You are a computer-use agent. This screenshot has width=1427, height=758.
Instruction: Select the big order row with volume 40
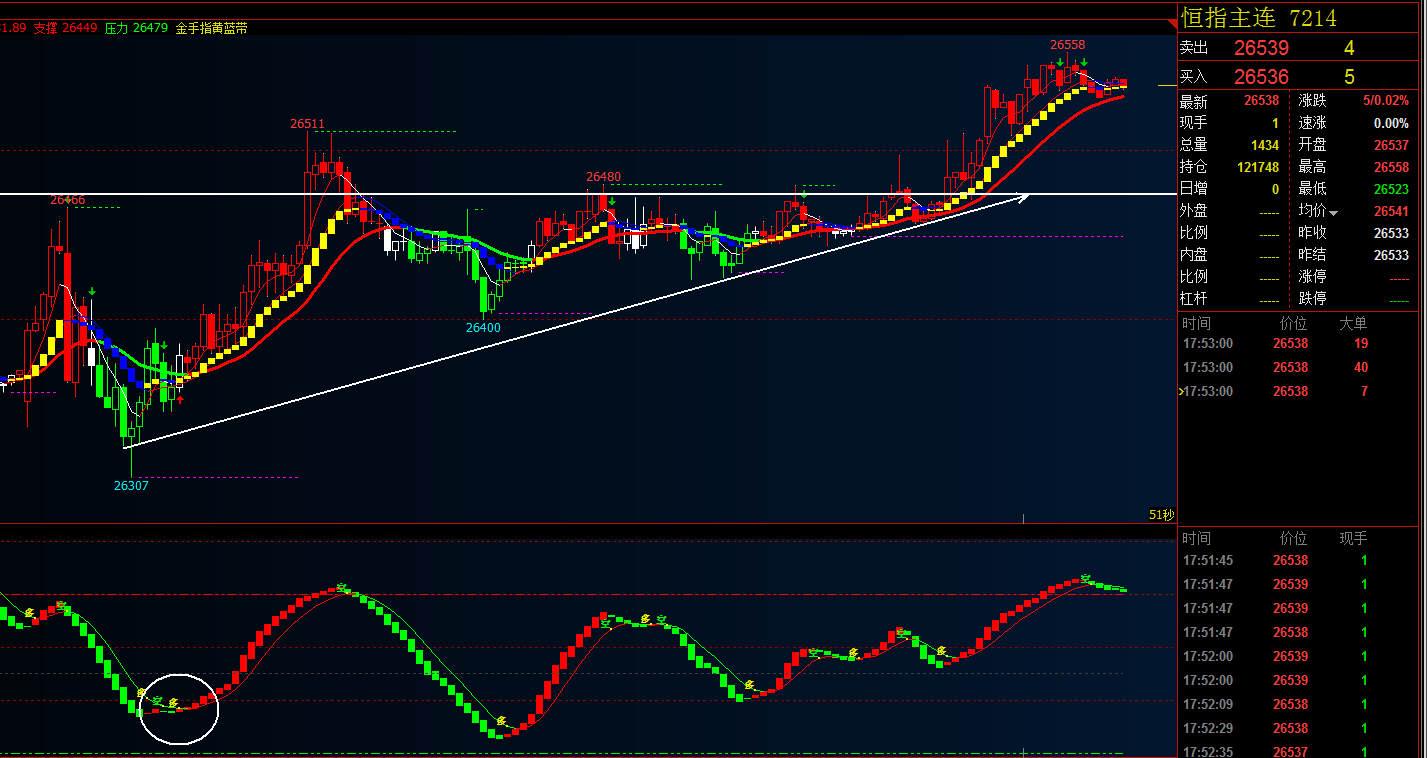pyautogui.click(x=1298, y=367)
